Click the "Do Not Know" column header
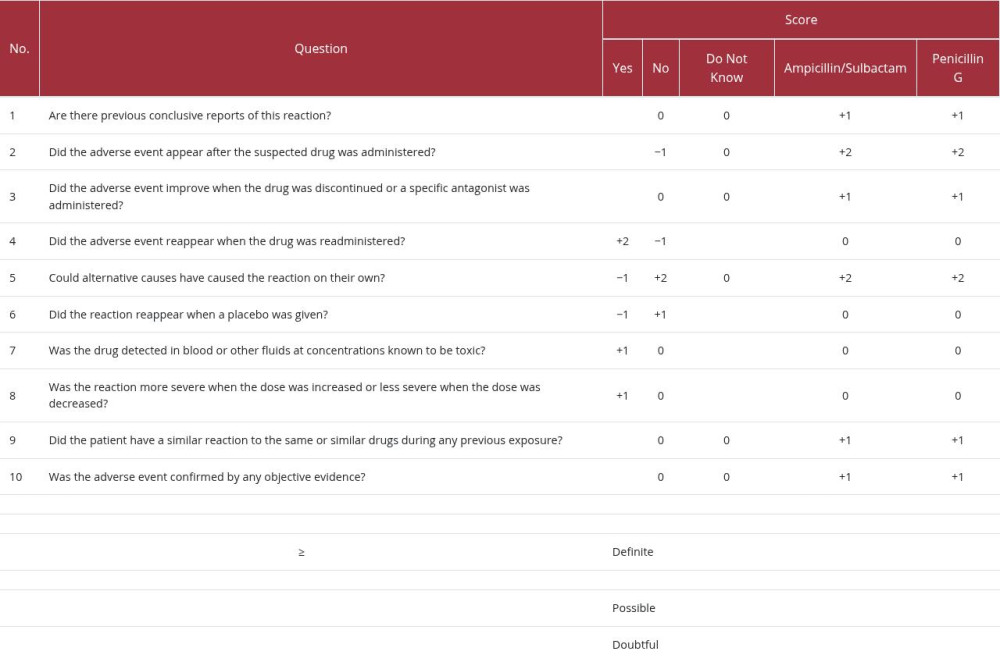Viewport: 1000px width, 662px height. click(726, 68)
